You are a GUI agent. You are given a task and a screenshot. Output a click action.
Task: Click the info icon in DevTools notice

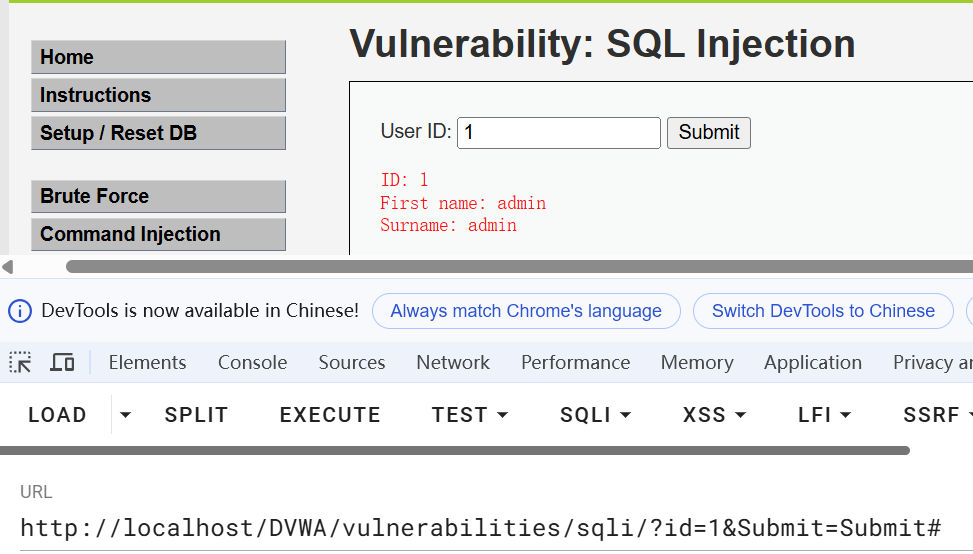19,311
